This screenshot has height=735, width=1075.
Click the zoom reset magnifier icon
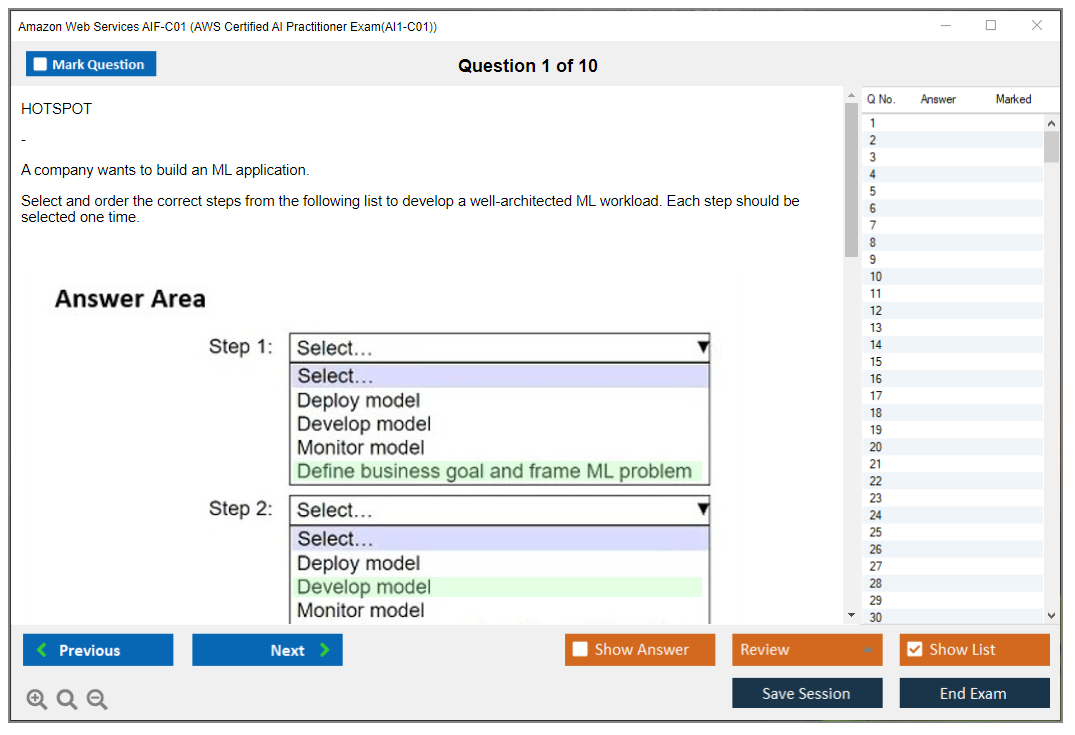(67, 700)
